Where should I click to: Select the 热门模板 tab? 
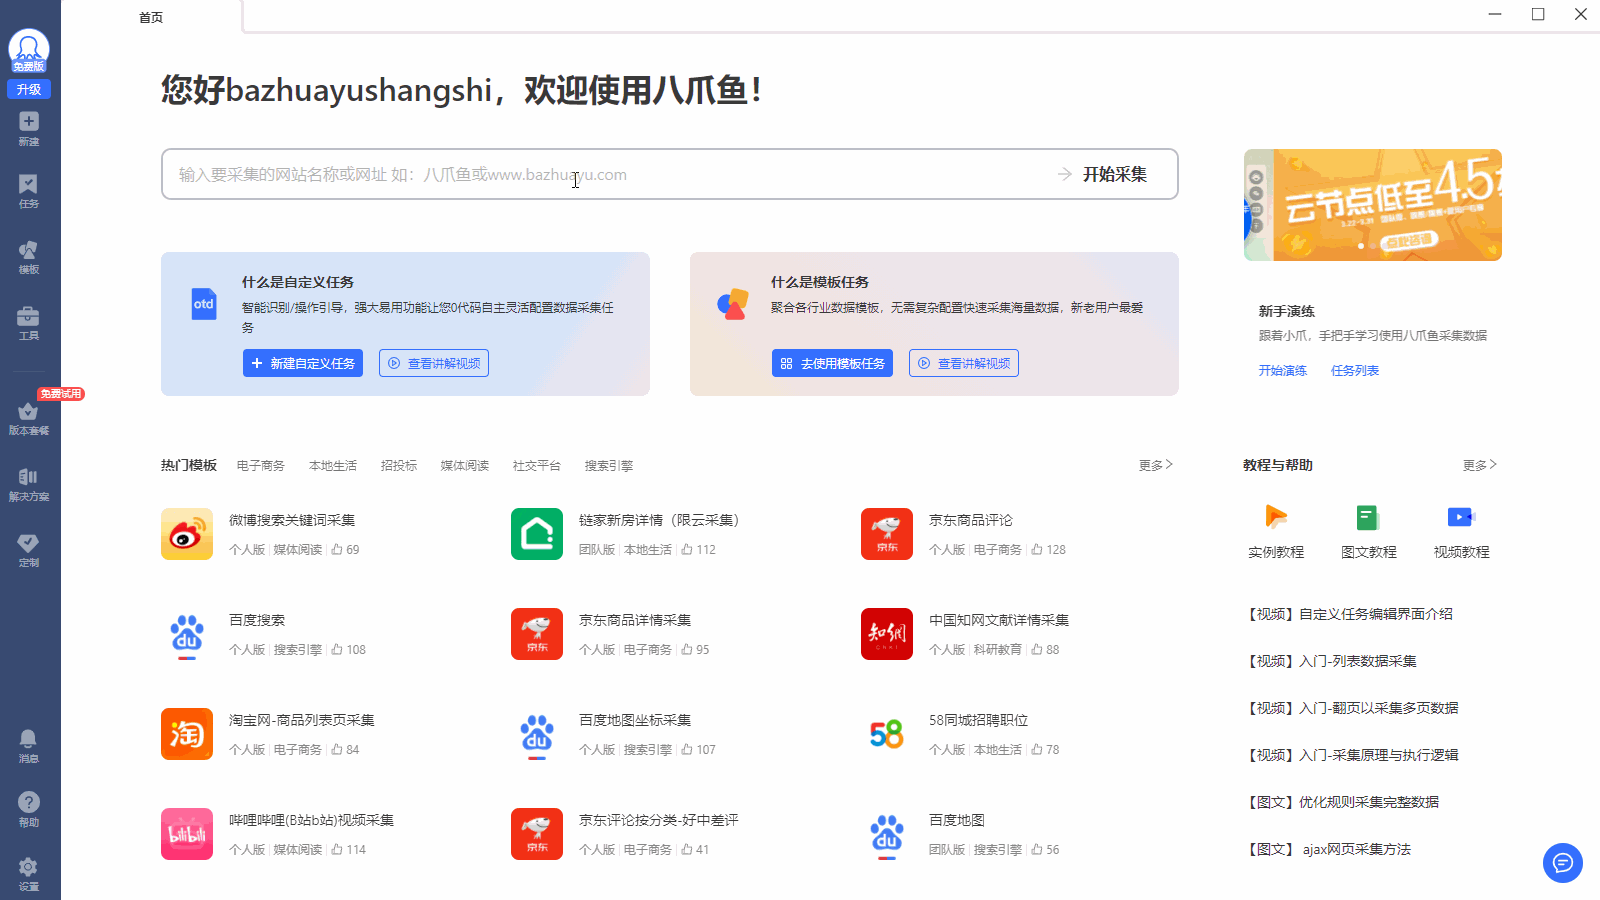(189, 465)
